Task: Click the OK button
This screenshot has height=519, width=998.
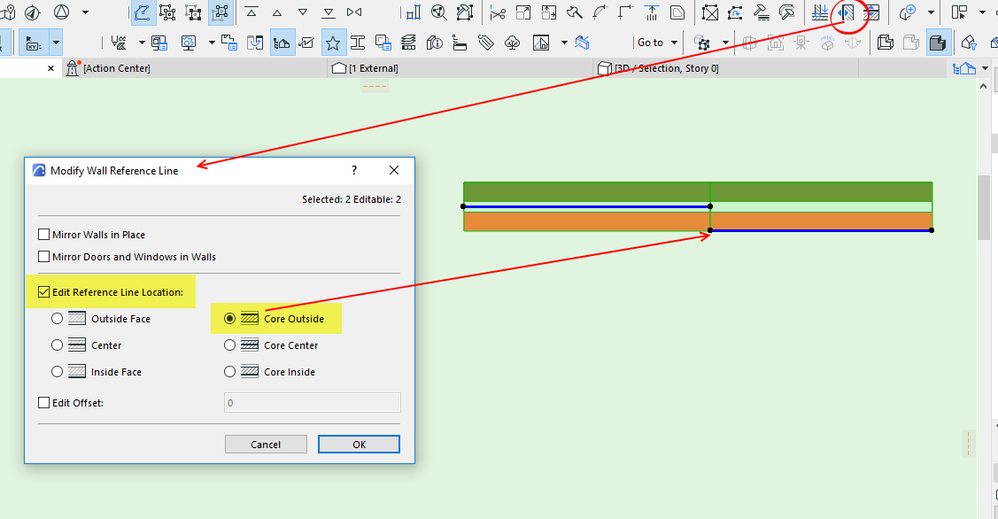Action: coord(359,444)
